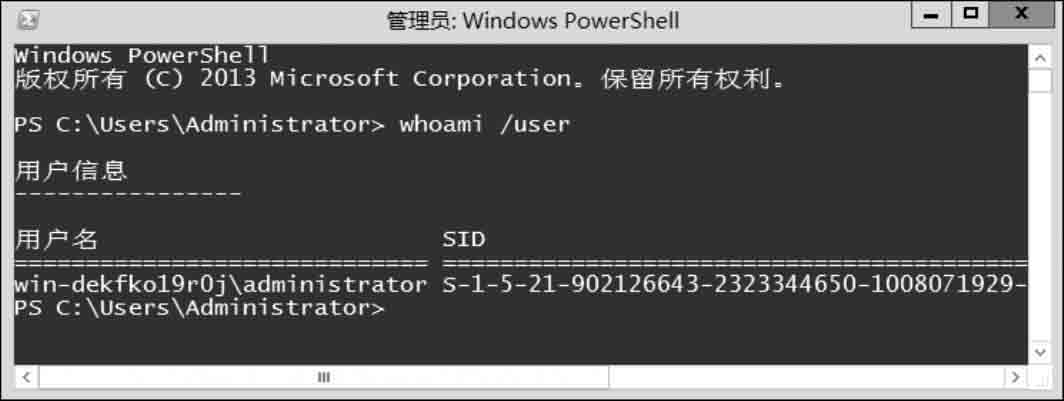Click the horizontal scrollbar right arrow
This screenshot has width=1064, height=401.
1016,378
